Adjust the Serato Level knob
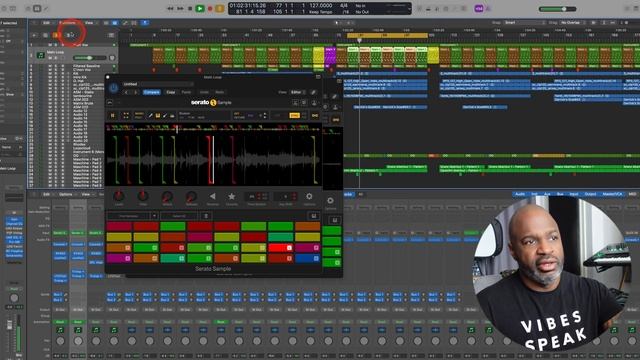 click(x=119, y=196)
